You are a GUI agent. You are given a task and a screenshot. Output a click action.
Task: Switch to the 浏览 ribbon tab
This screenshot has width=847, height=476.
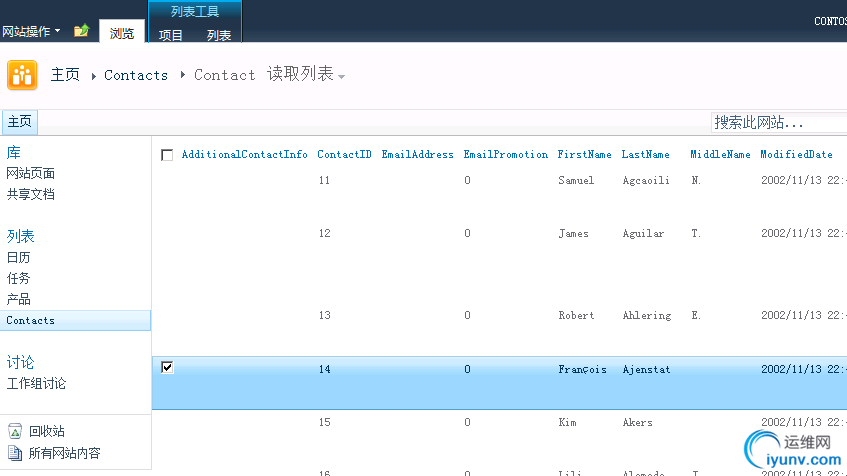click(x=122, y=33)
